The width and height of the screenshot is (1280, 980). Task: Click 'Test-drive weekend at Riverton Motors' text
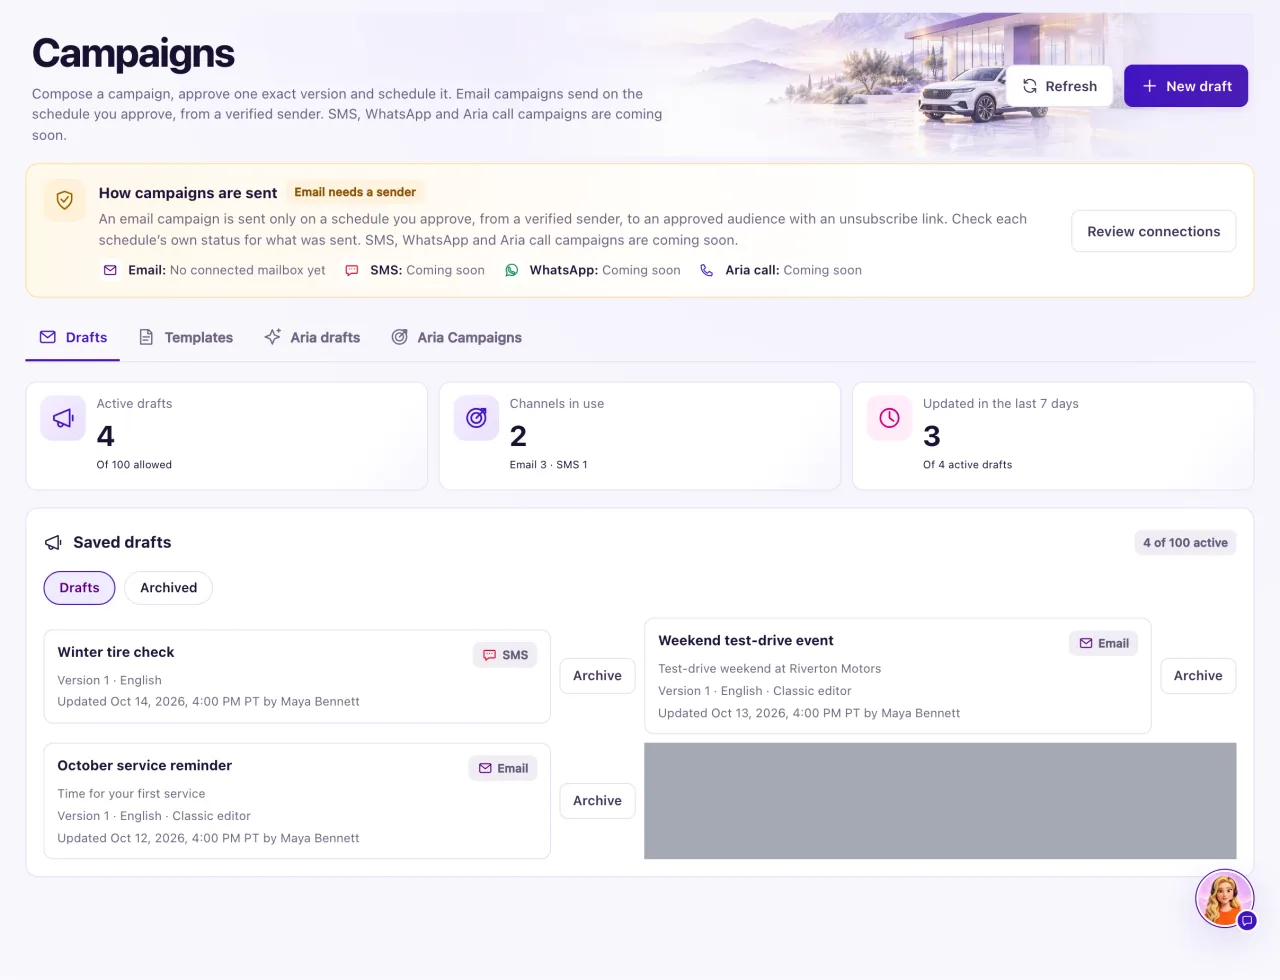pyautogui.click(x=769, y=669)
